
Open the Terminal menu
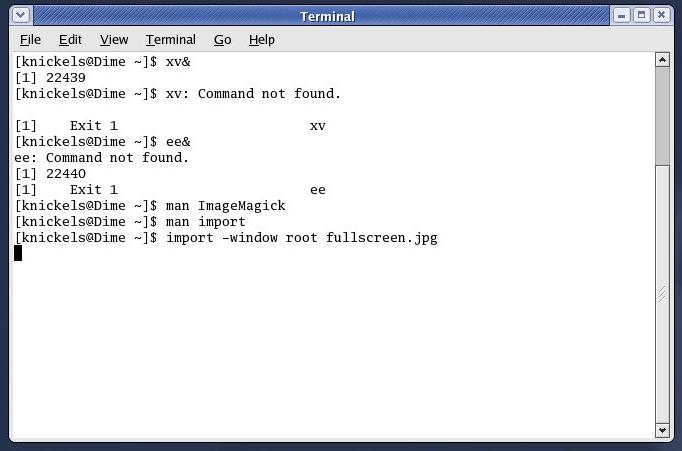pyautogui.click(x=170, y=40)
